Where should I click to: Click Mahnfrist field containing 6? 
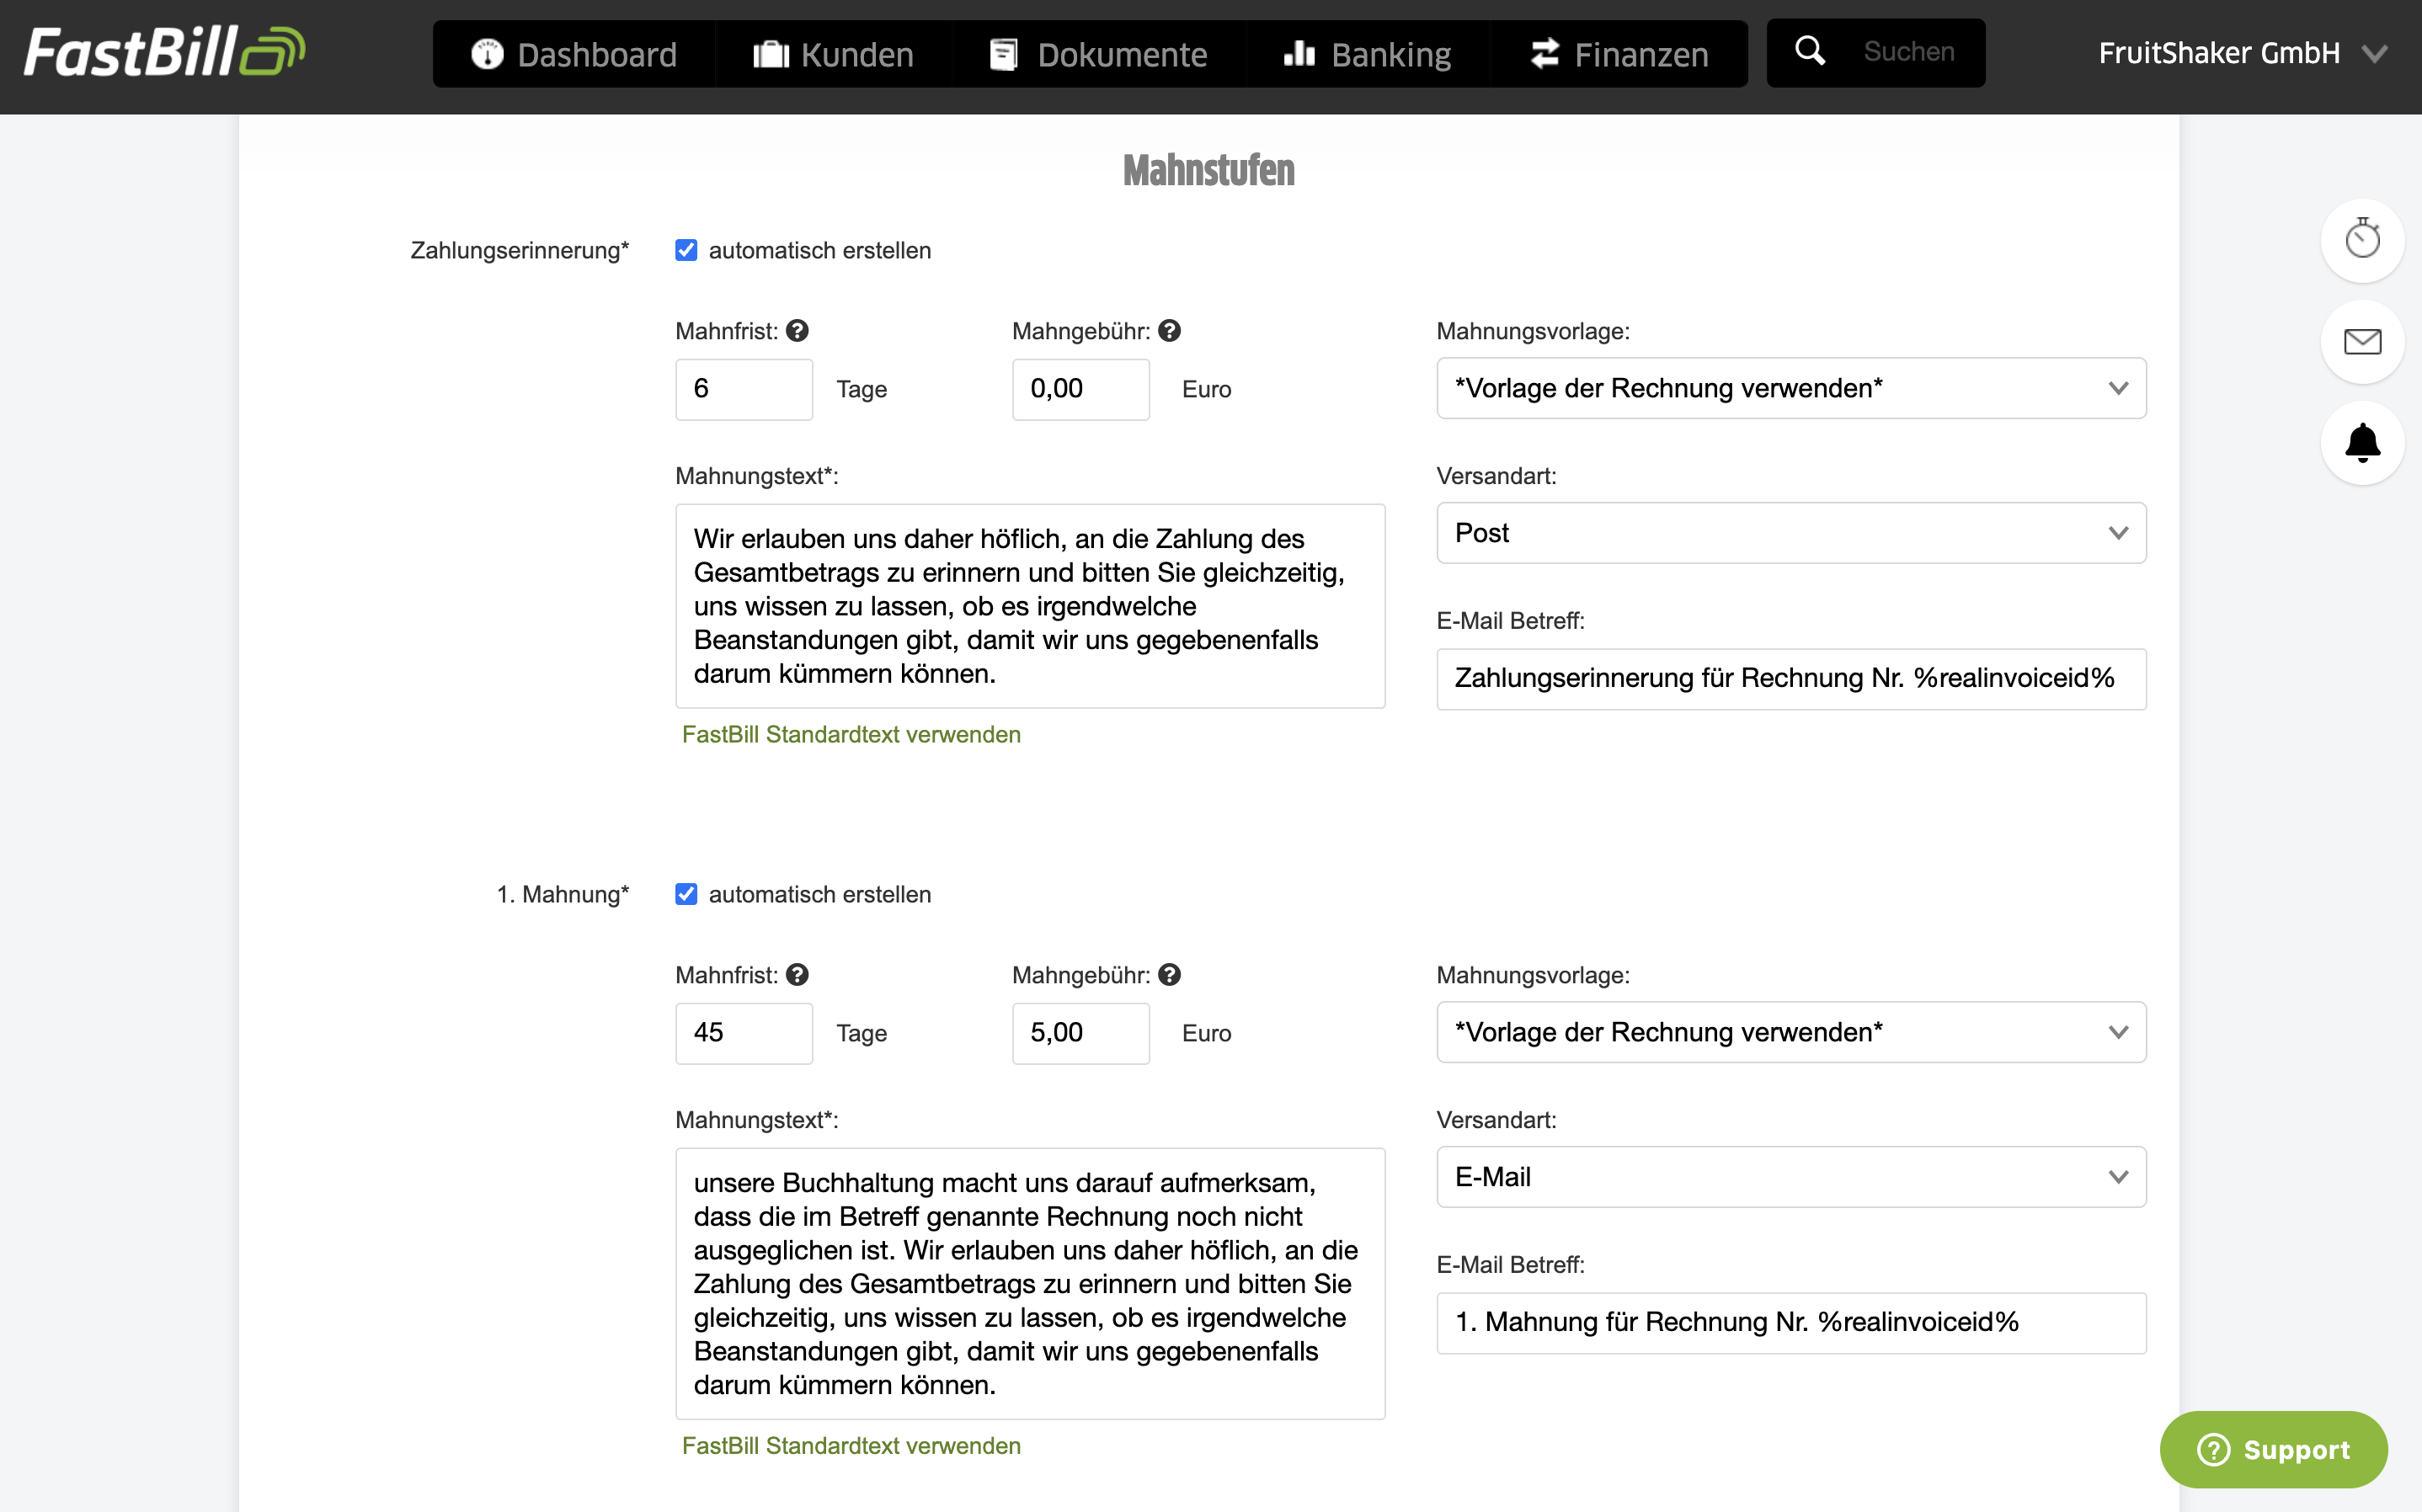point(744,389)
